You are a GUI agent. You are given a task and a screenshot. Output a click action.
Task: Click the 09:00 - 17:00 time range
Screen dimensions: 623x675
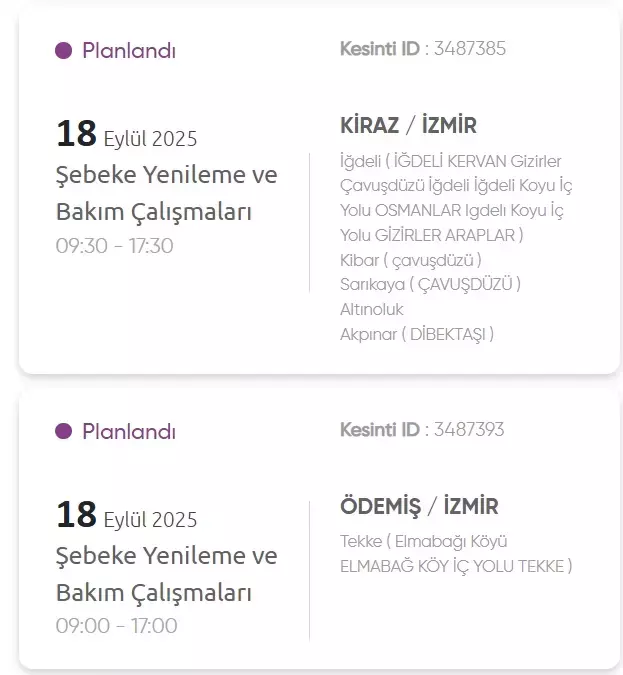(116, 627)
